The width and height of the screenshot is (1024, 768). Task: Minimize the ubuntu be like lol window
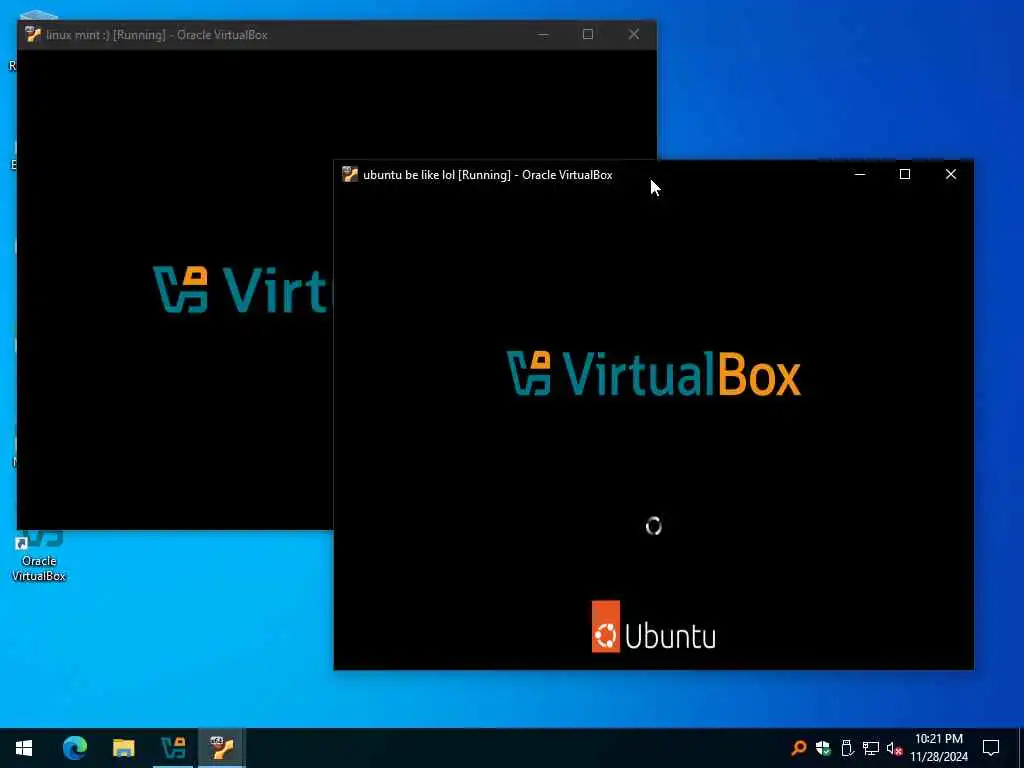tap(860, 174)
